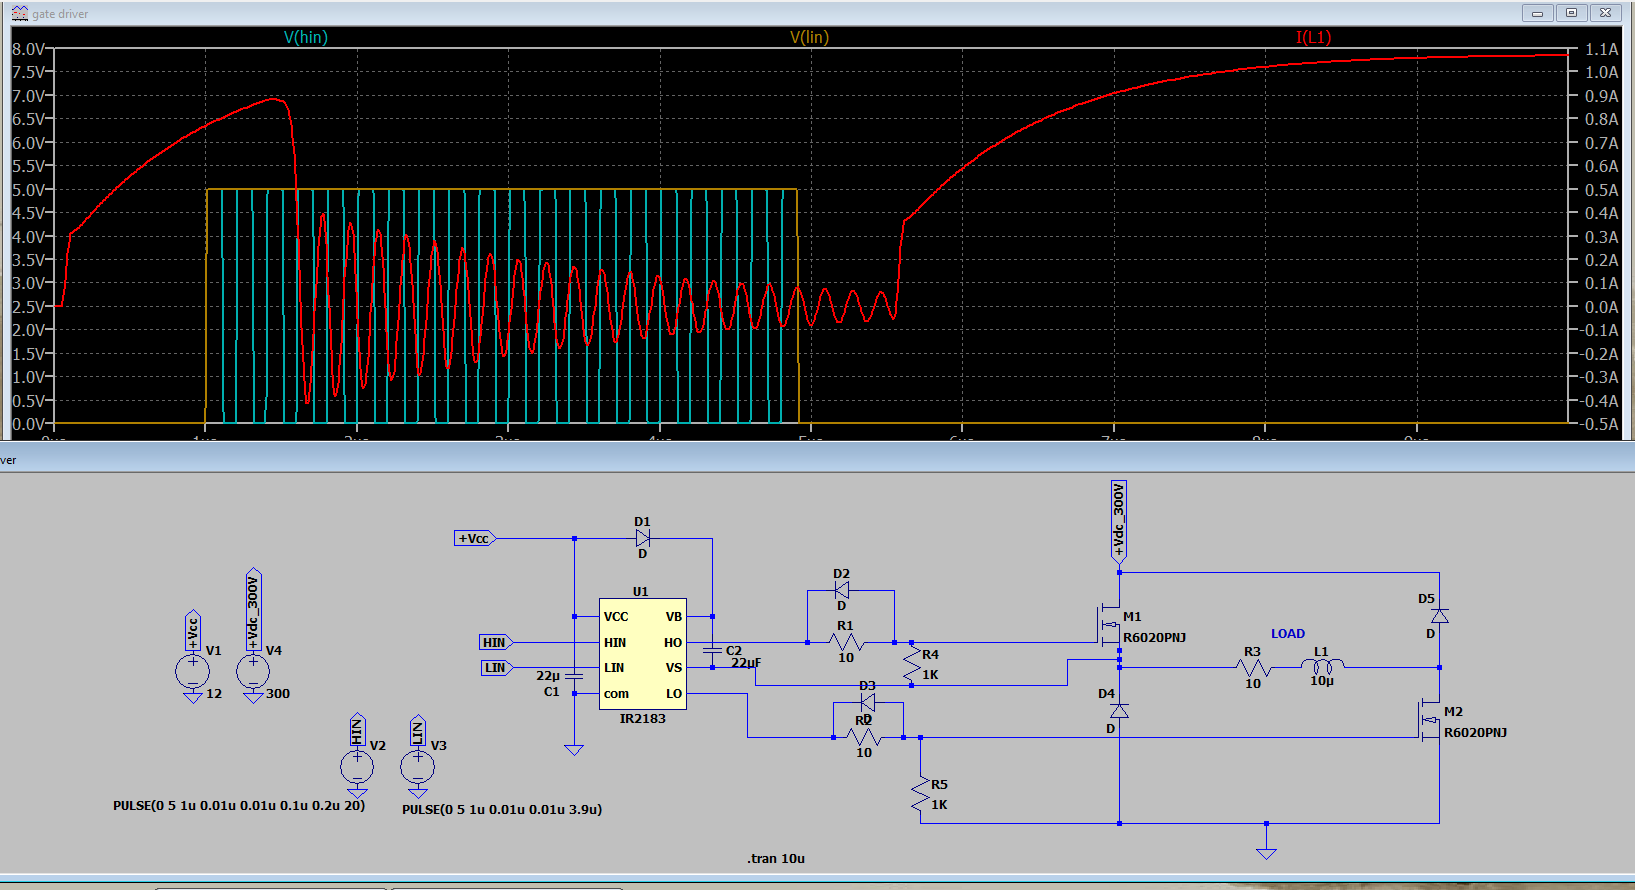Click the -0.5A right axis label
Viewport: 1635px width, 890px height.
click(x=1598, y=423)
